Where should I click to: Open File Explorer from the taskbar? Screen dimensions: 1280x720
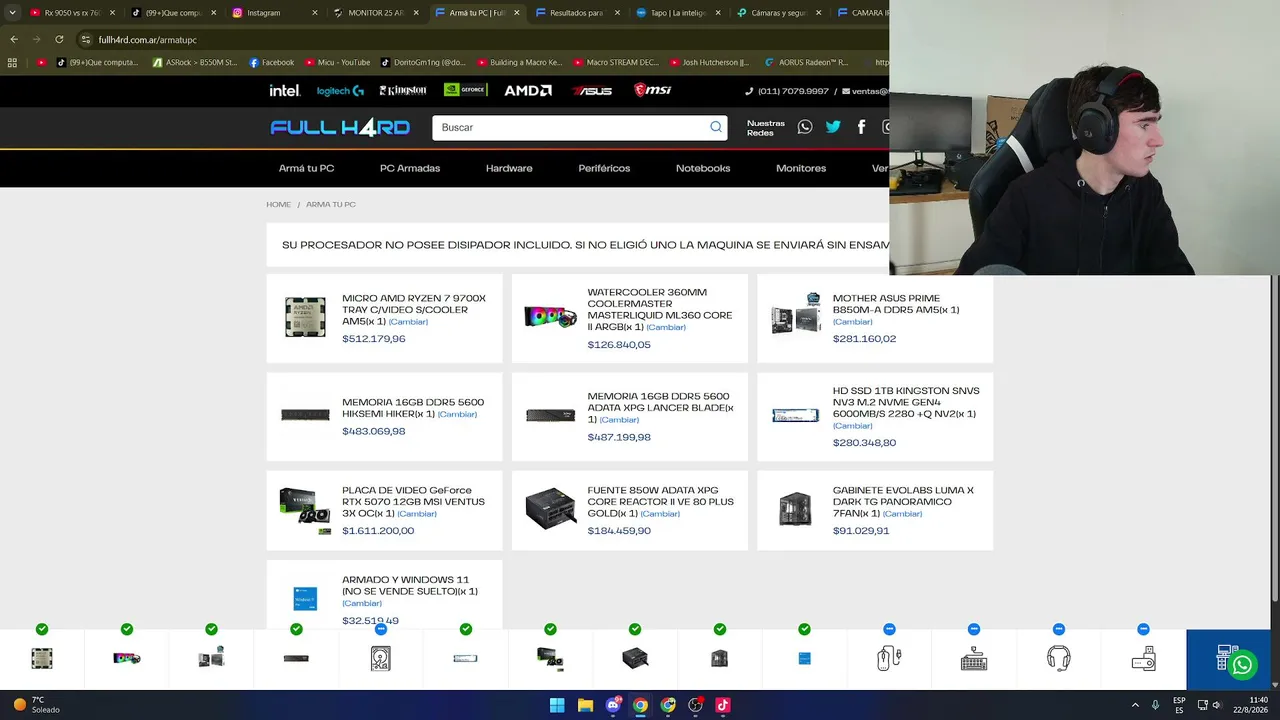(x=585, y=705)
